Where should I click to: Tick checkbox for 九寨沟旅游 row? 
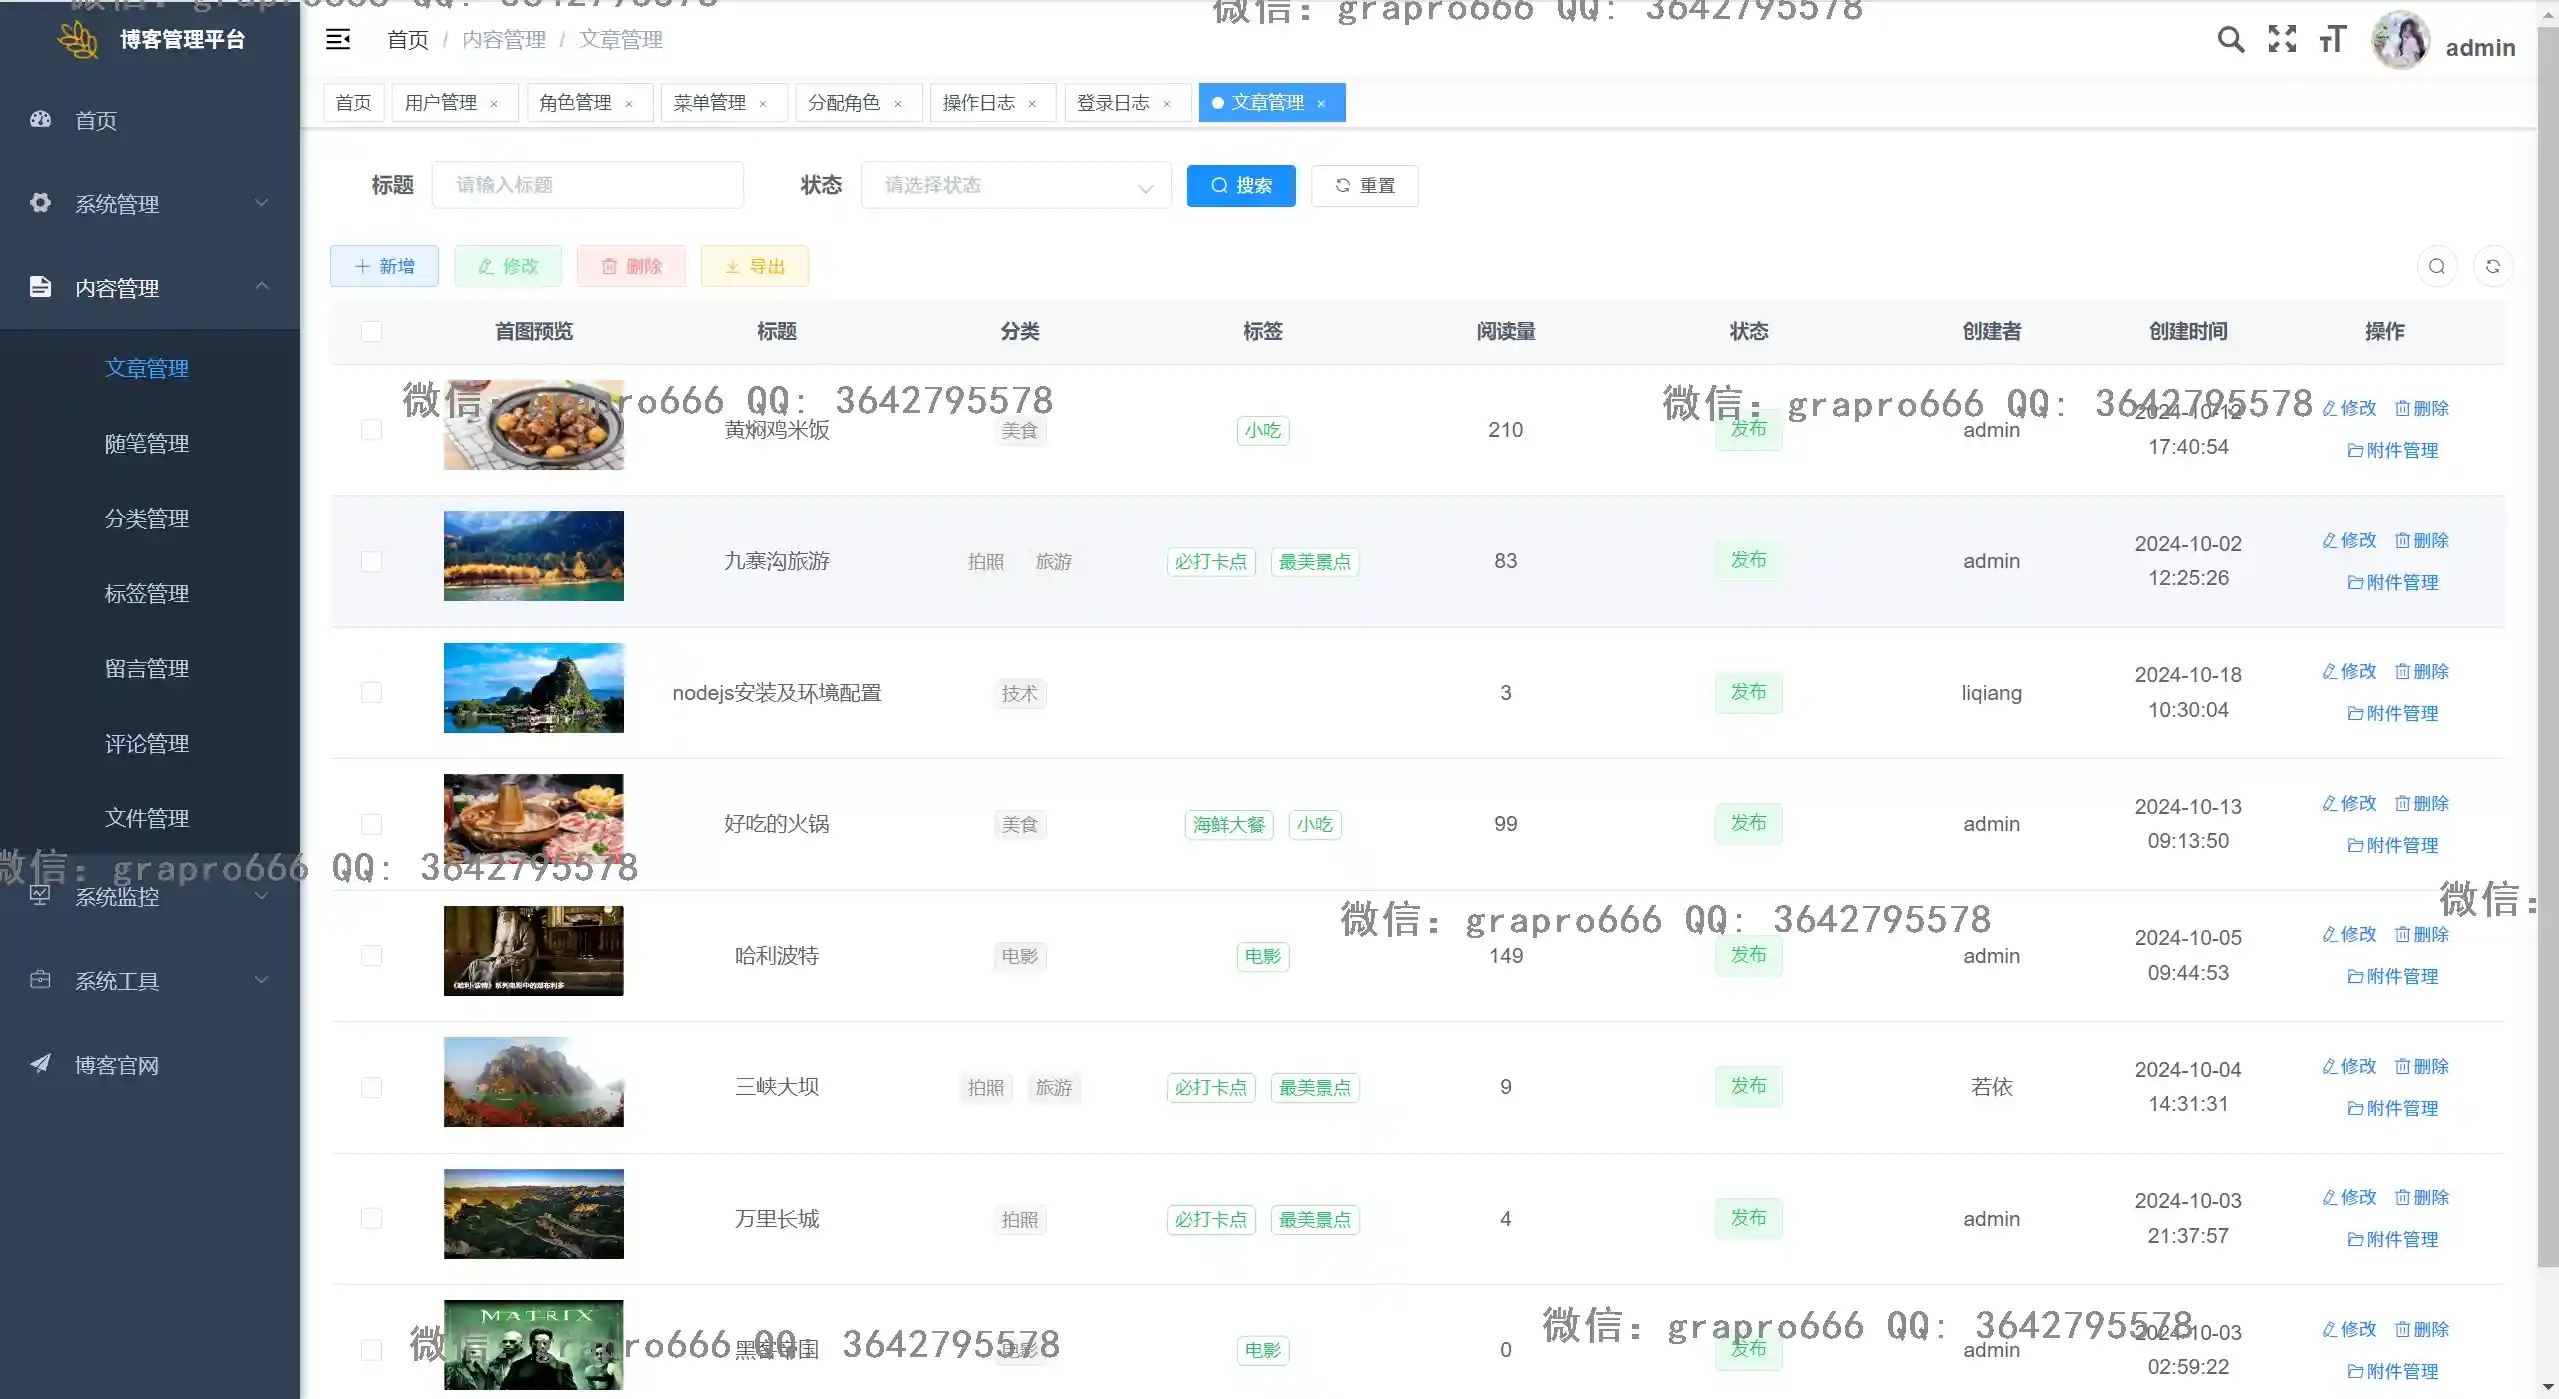(371, 561)
